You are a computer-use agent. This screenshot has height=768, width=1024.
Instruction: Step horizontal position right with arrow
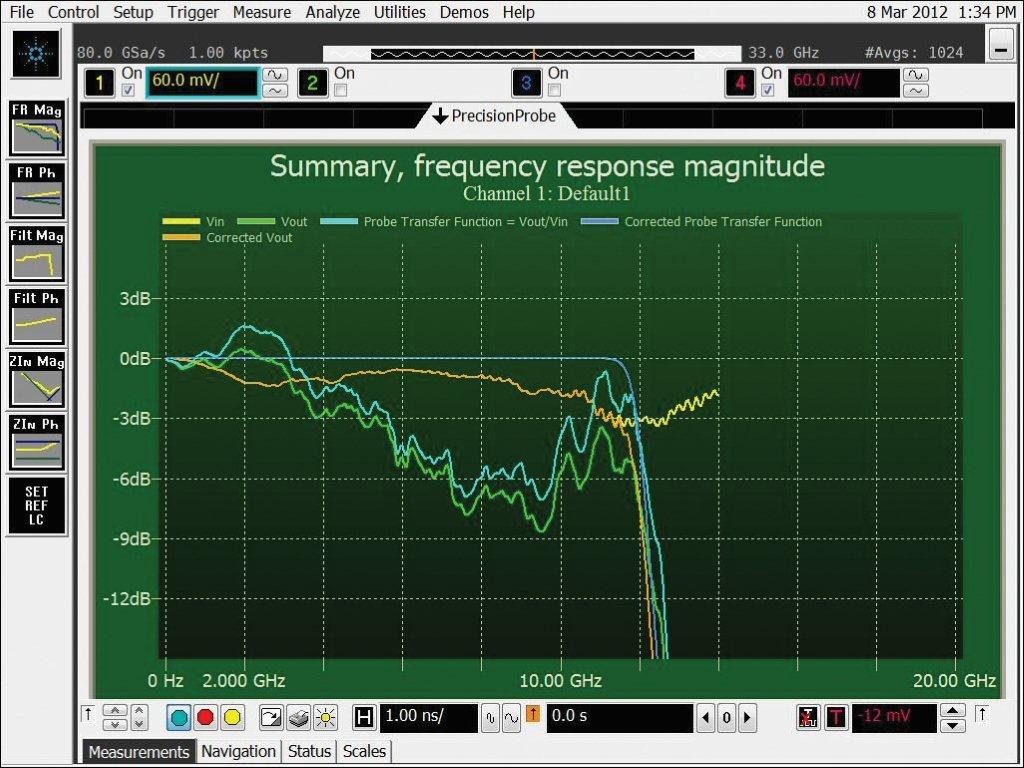tap(746, 717)
